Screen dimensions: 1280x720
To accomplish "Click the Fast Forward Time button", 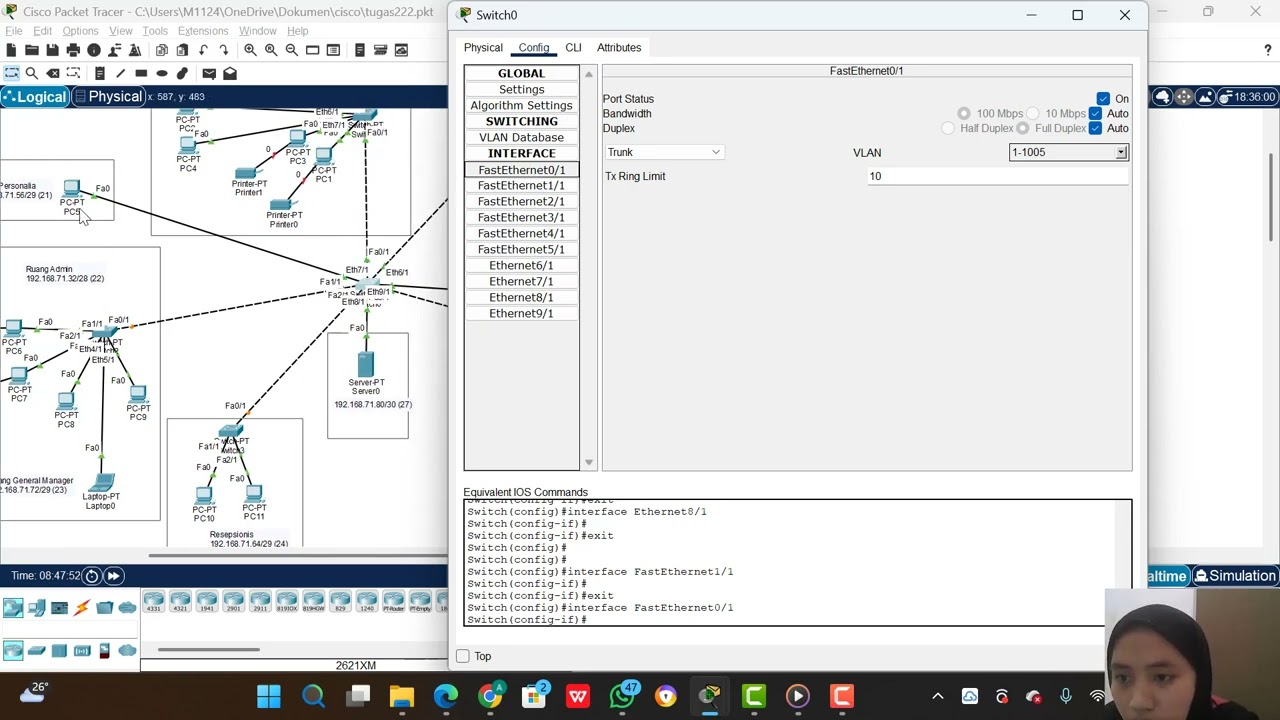I will [x=114, y=576].
